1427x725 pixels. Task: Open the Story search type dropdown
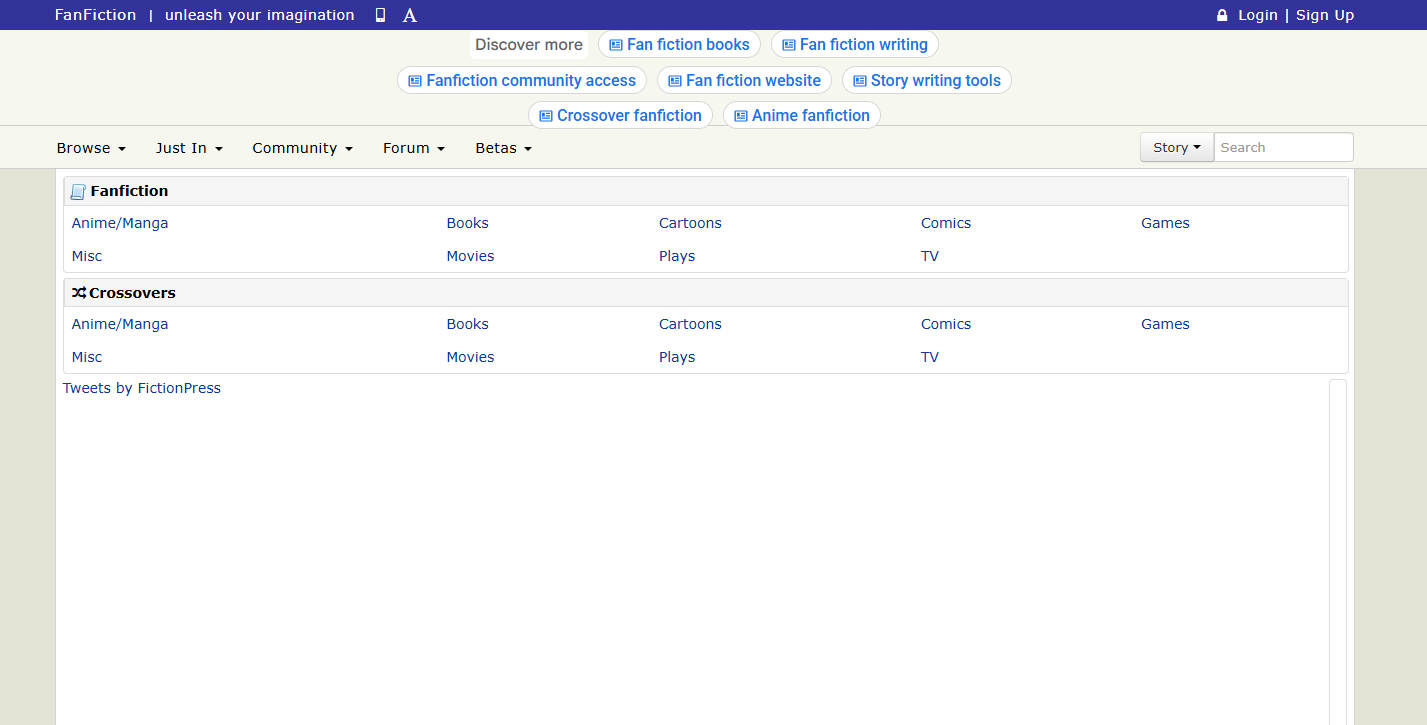pyautogui.click(x=1177, y=147)
